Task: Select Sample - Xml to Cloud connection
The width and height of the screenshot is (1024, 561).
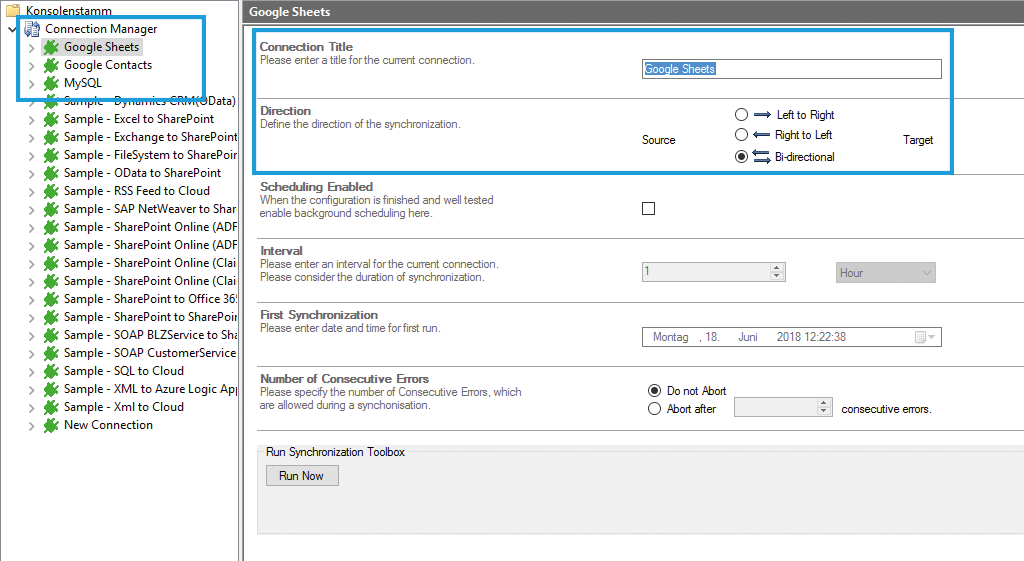Action: coord(123,407)
